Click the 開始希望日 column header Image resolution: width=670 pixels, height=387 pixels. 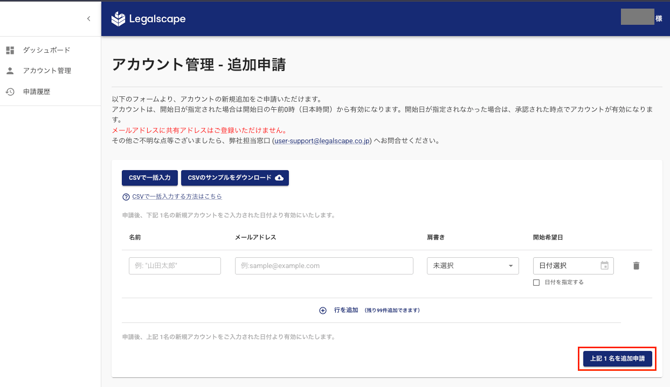click(x=548, y=237)
